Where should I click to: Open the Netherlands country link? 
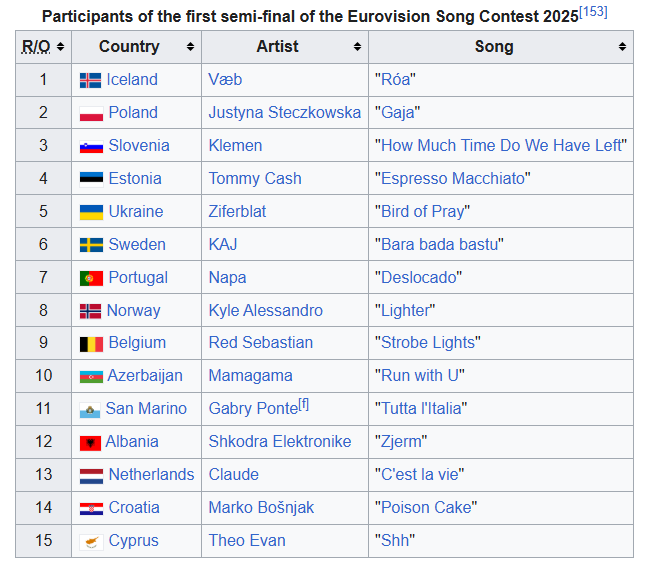tap(151, 475)
